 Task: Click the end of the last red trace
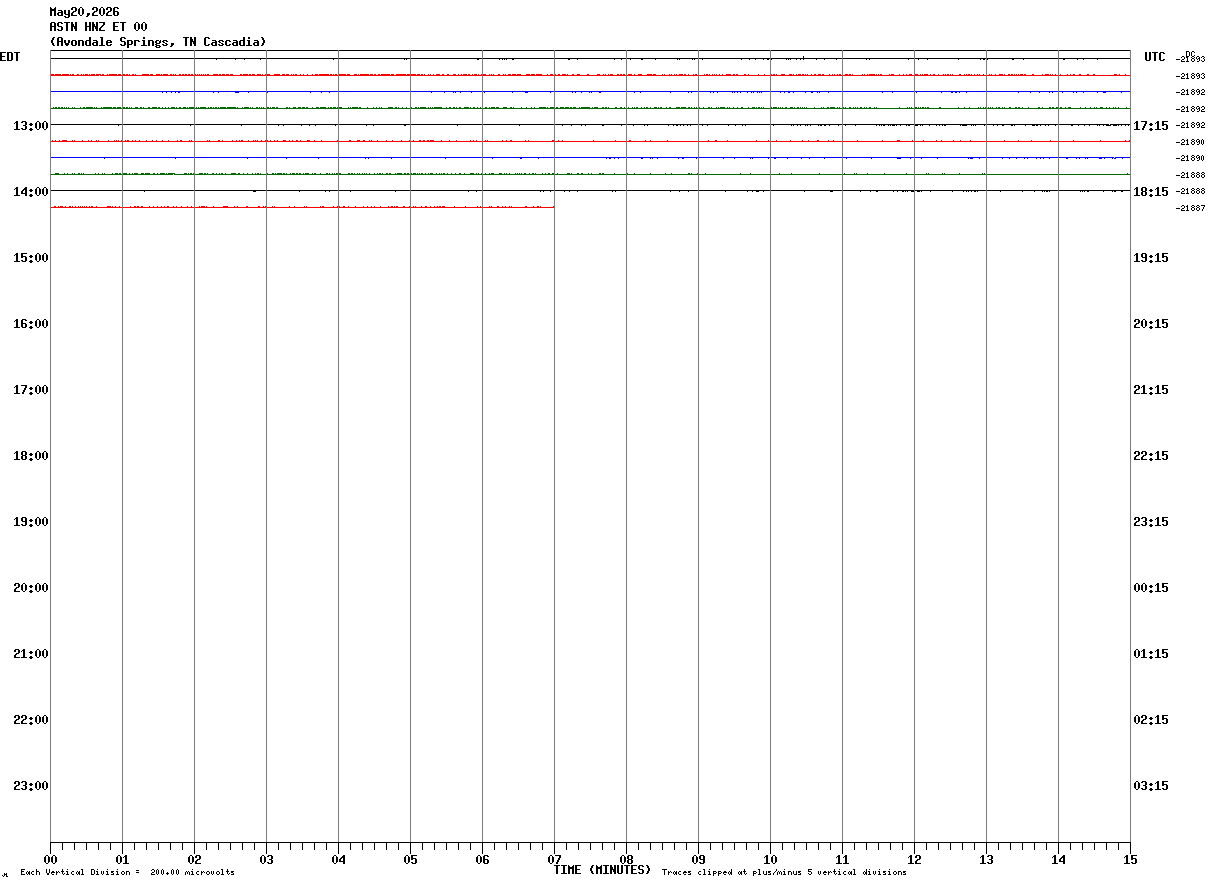point(553,207)
